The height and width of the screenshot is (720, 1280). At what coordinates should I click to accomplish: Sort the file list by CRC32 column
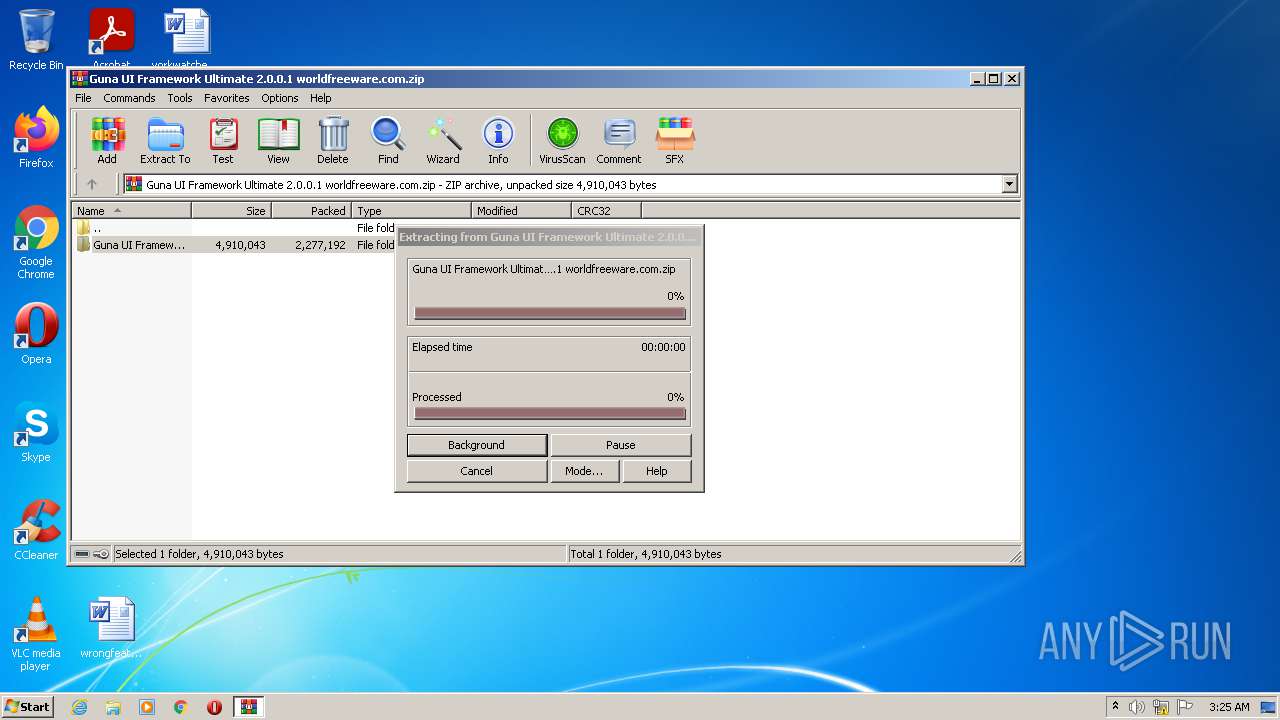[606, 210]
